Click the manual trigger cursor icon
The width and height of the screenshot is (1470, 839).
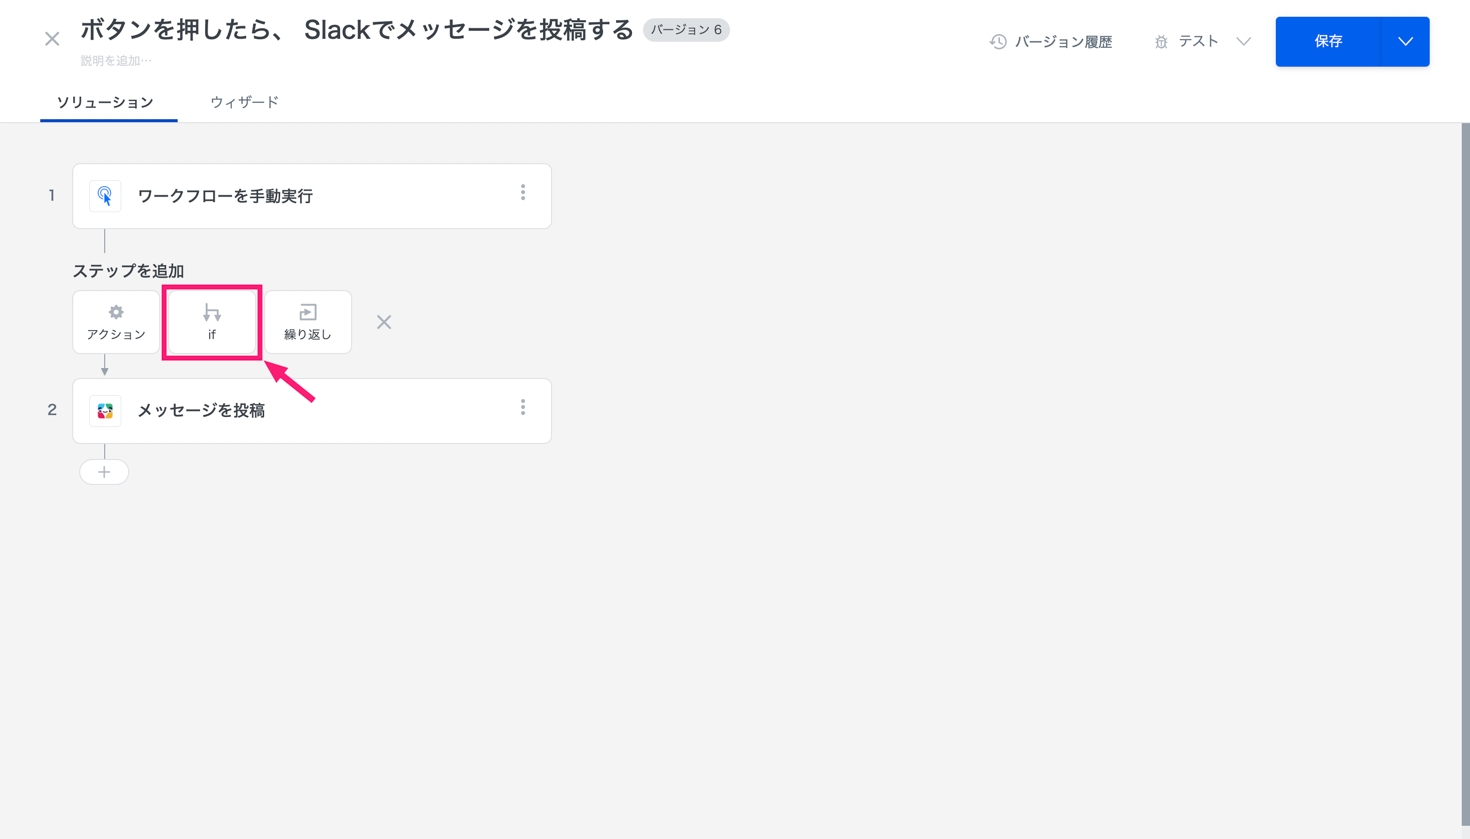[105, 196]
